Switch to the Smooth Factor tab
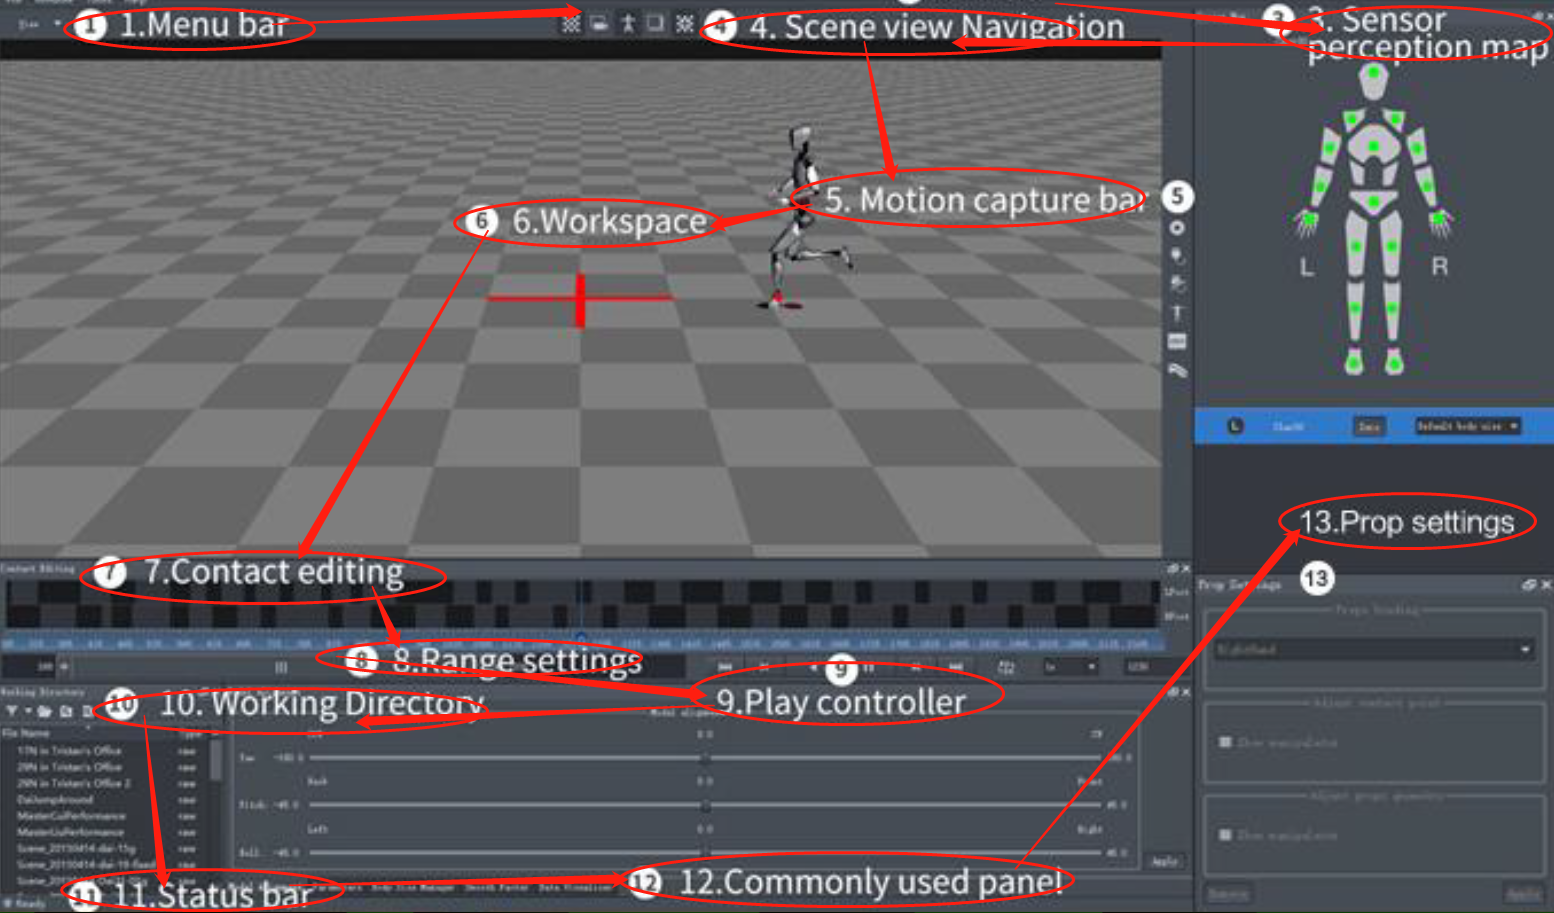1554x913 pixels. click(496, 887)
